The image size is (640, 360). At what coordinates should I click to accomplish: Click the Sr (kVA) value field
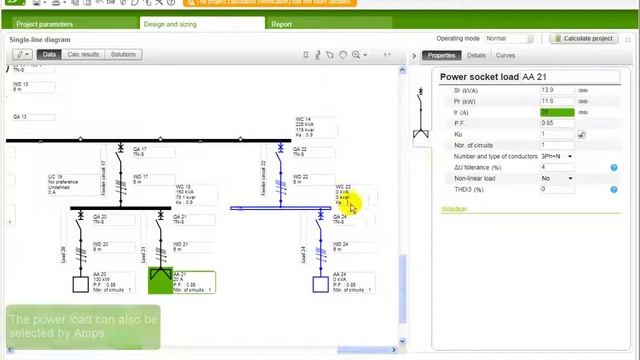557,90
